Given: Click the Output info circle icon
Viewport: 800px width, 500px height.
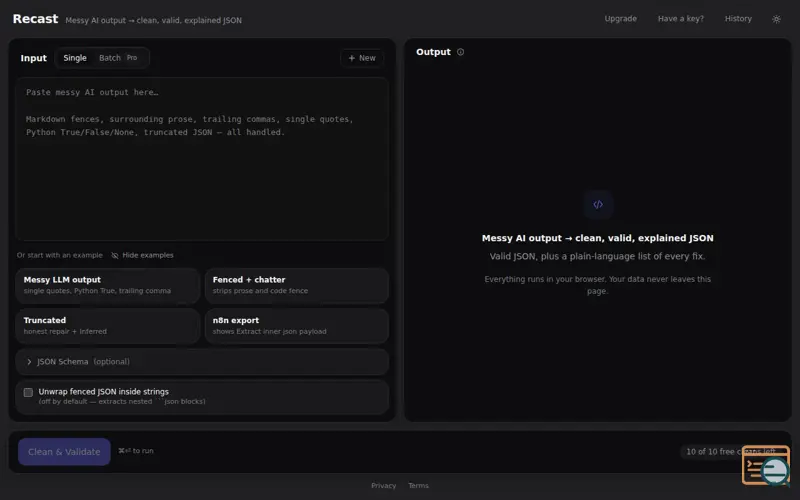Looking at the screenshot, I should click(x=460, y=52).
